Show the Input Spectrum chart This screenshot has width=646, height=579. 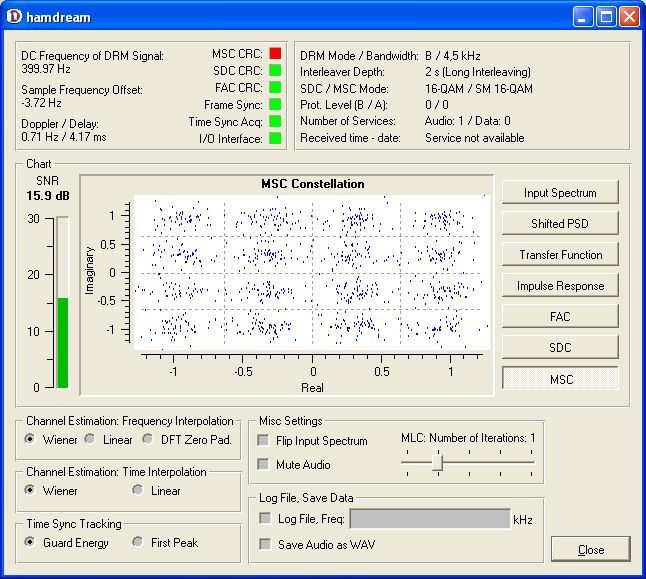coord(560,192)
